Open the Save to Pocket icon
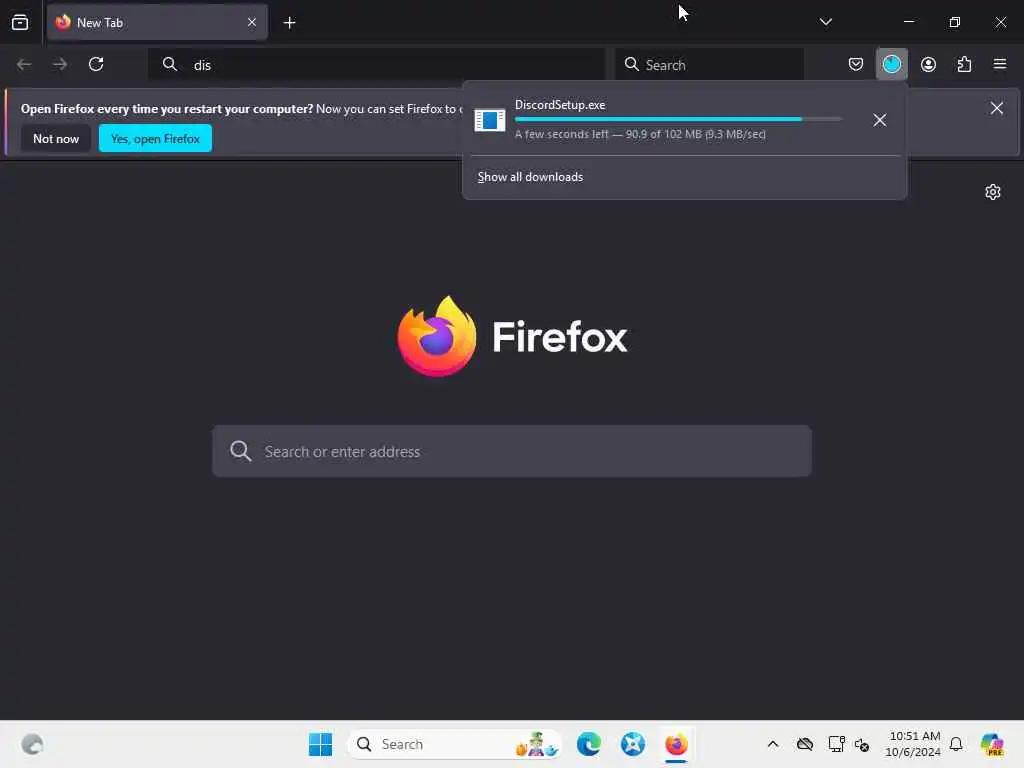Image resolution: width=1024 pixels, height=768 pixels. point(856,64)
